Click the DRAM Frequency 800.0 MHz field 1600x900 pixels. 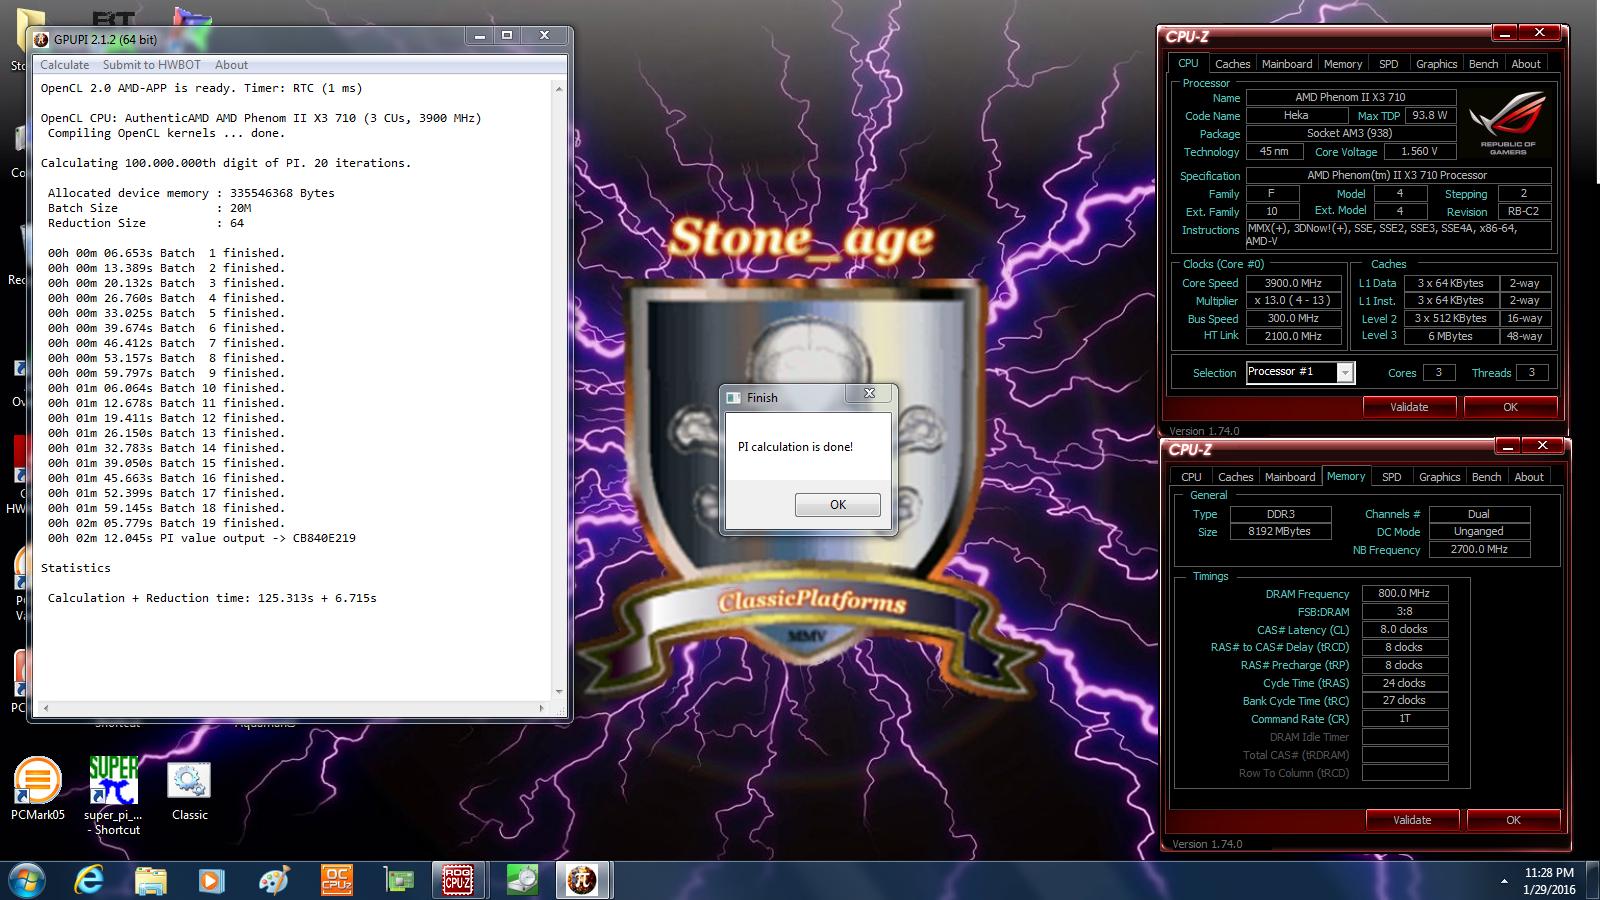click(x=1404, y=593)
